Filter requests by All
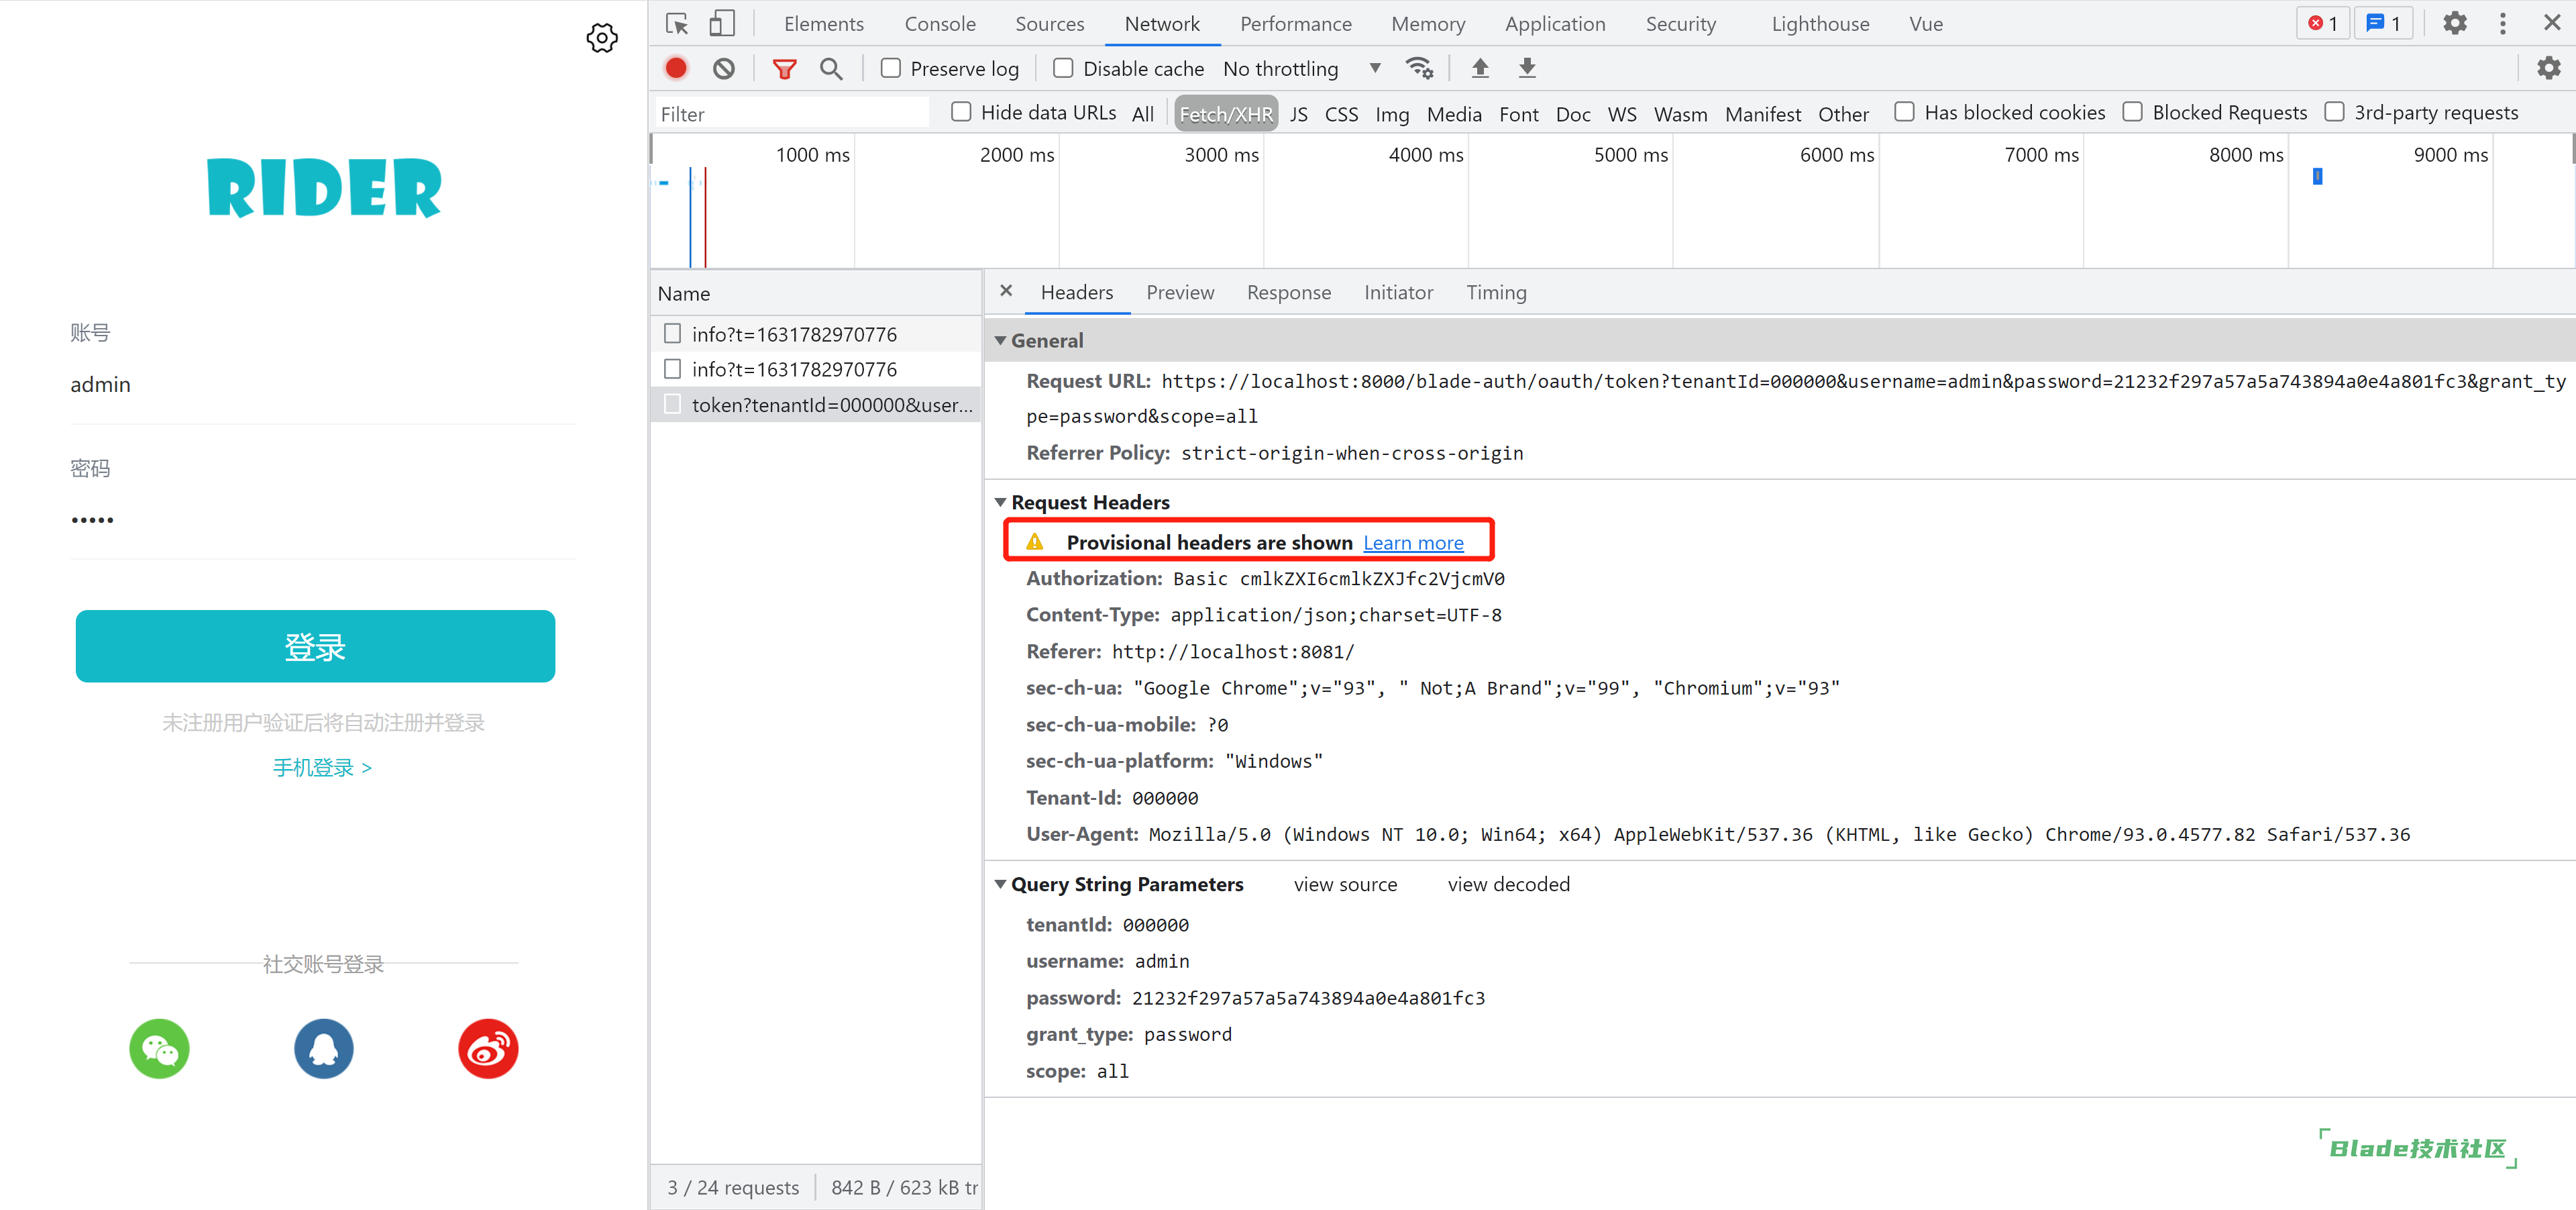Screen dimensions: 2576x1210 point(1143,114)
